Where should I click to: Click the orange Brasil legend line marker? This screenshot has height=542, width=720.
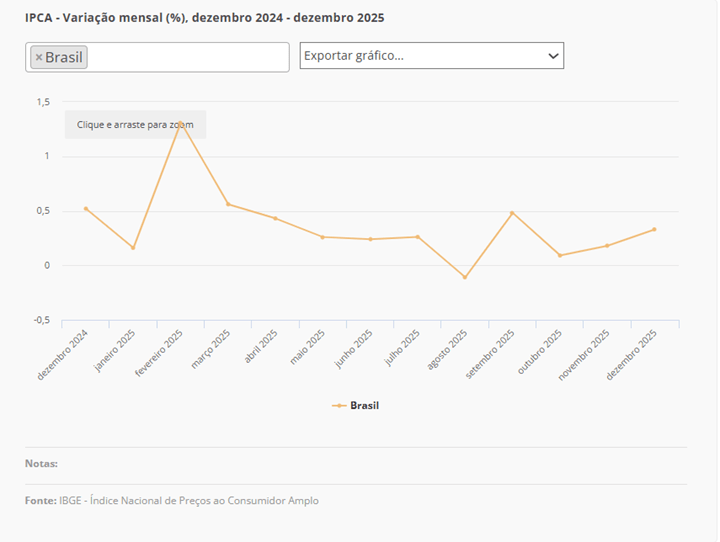tap(339, 406)
